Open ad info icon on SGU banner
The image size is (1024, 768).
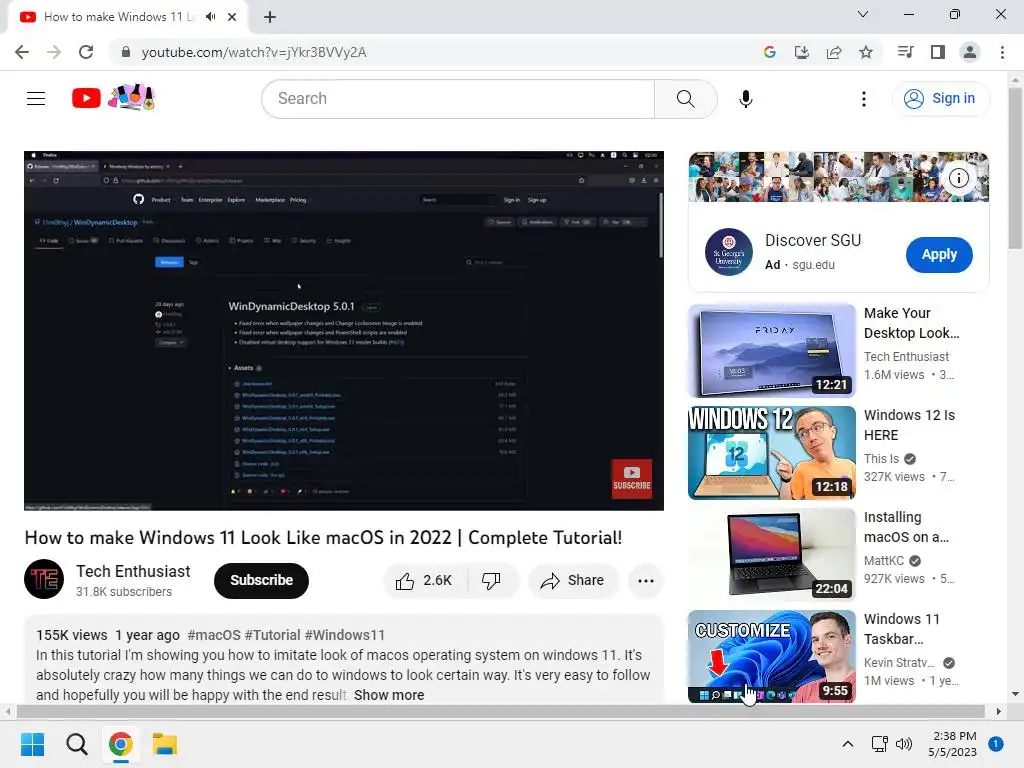point(958,178)
